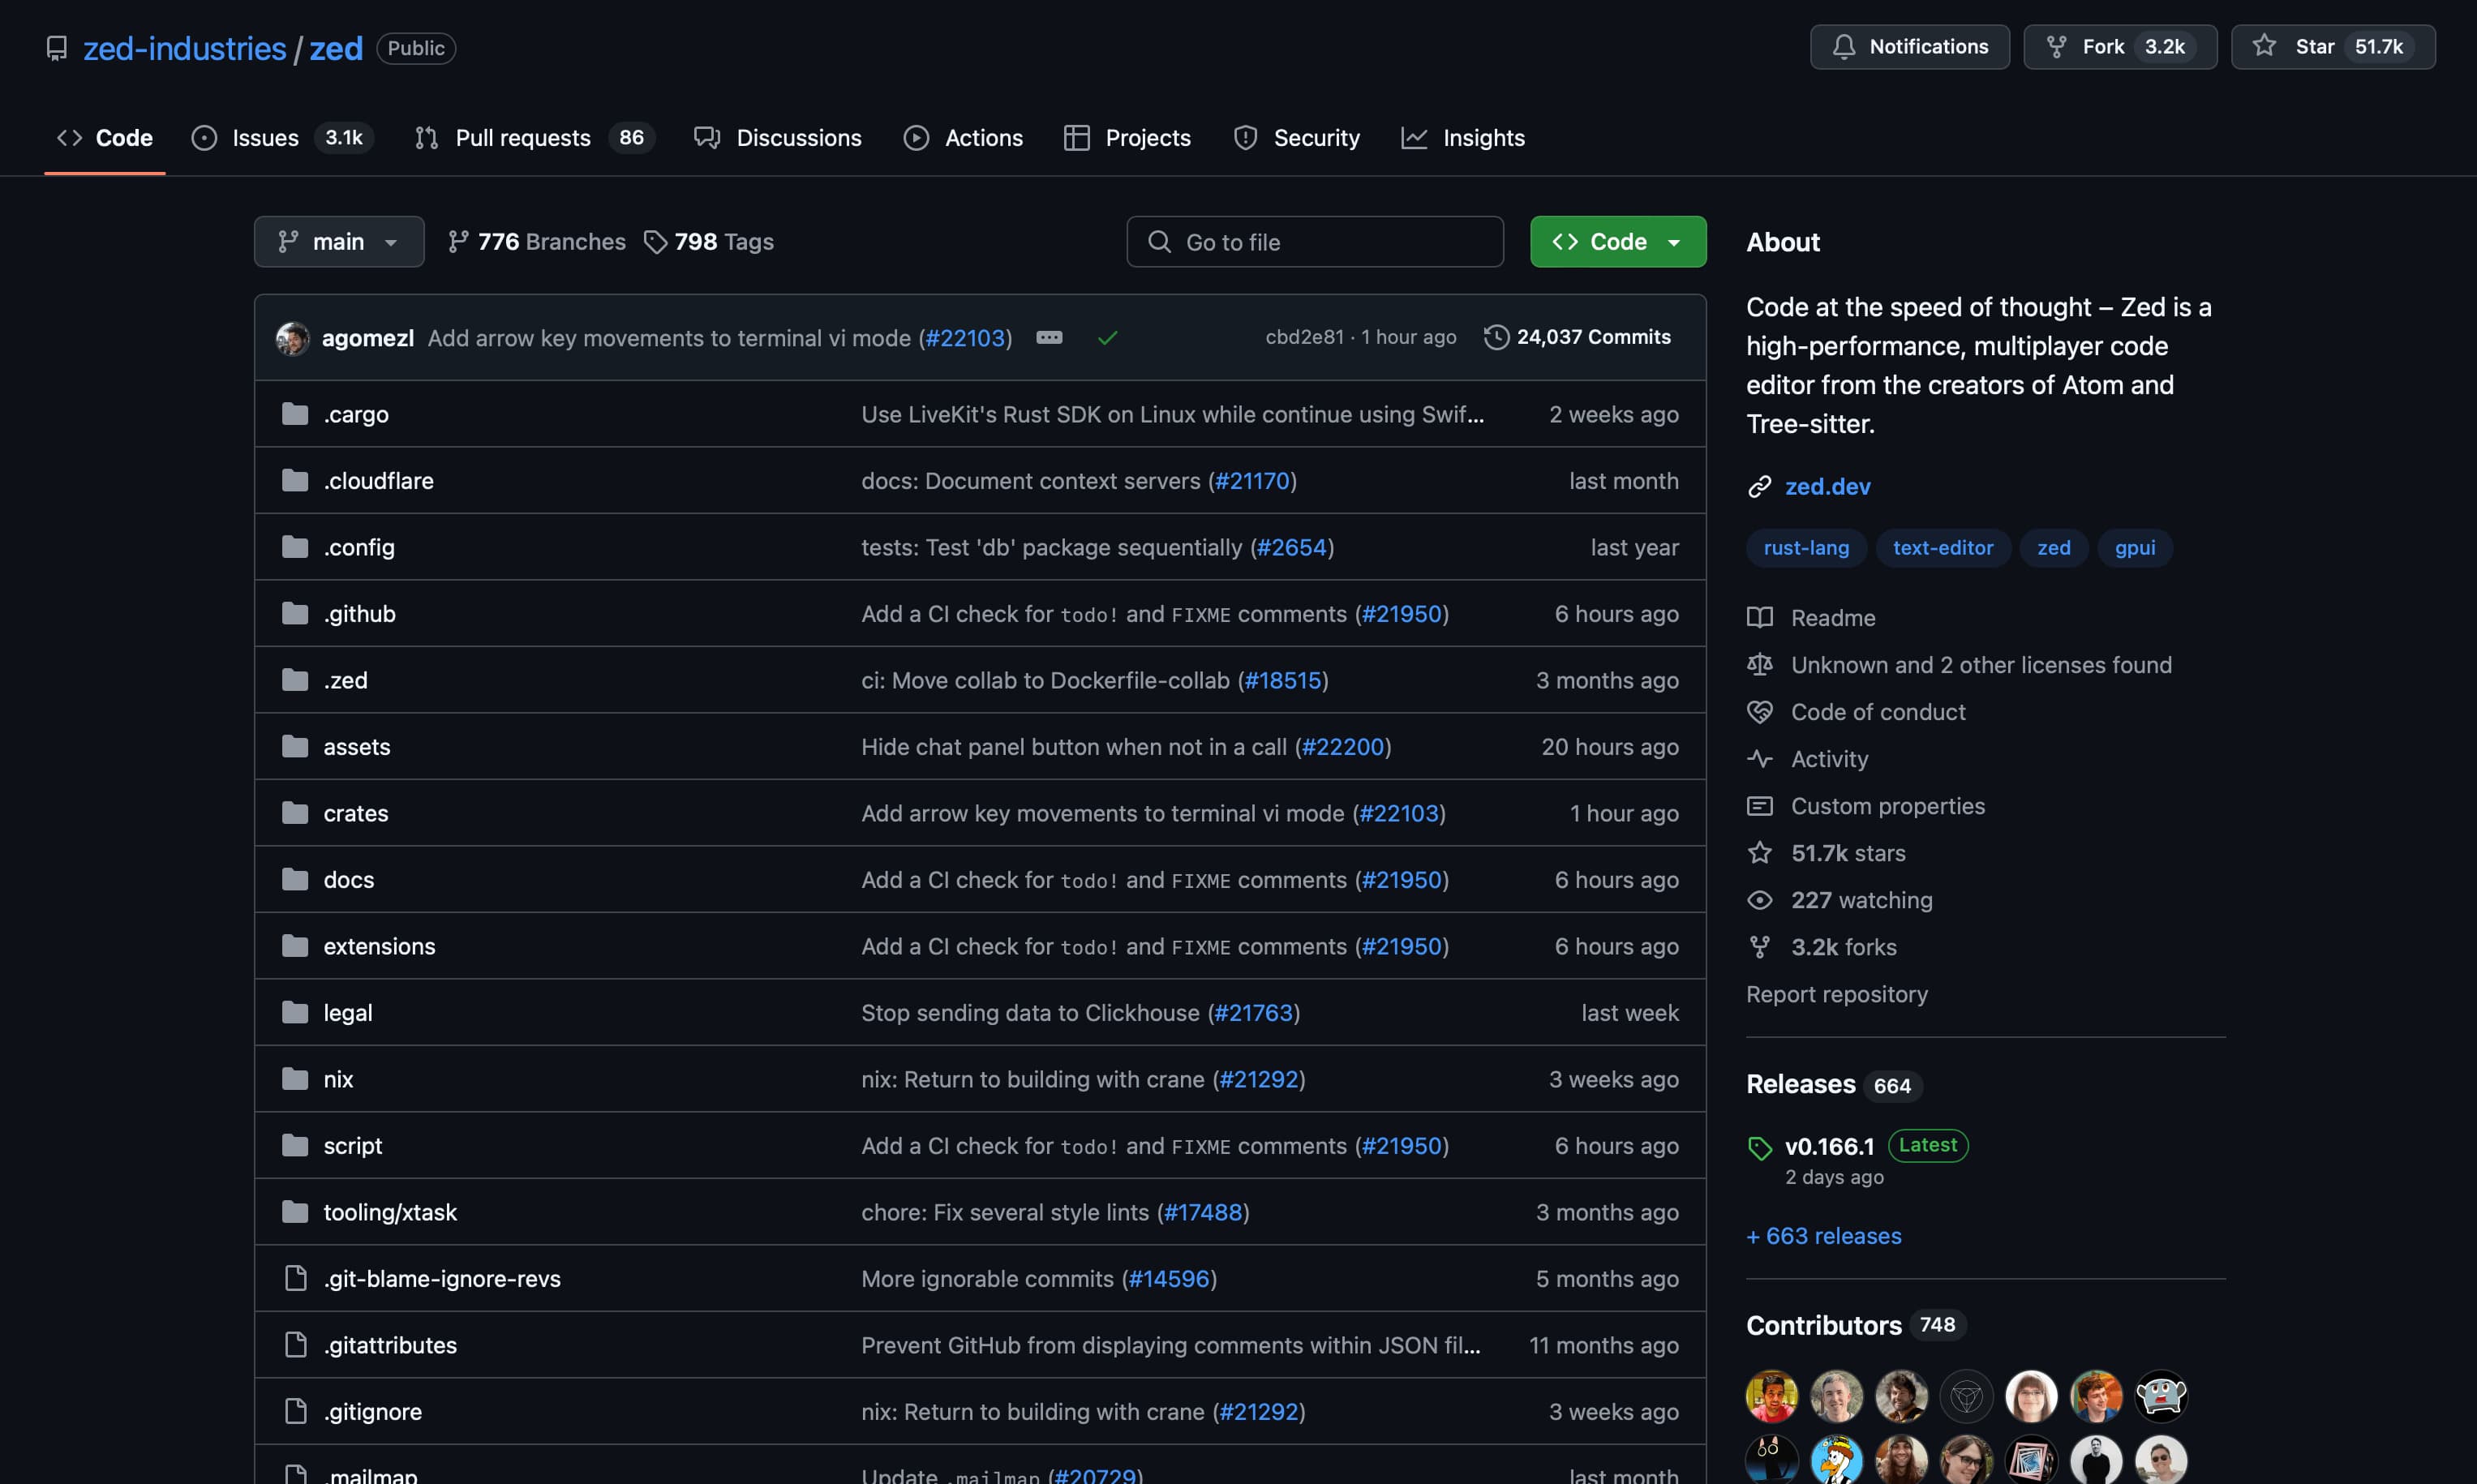Open the main branch selector dropdown
The image size is (2477, 1484).
pos(338,242)
